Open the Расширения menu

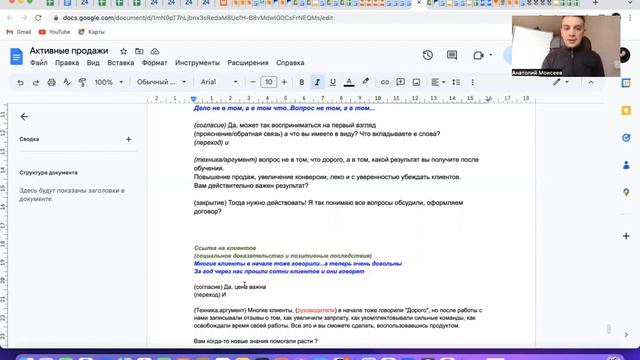(x=248, y=63)
